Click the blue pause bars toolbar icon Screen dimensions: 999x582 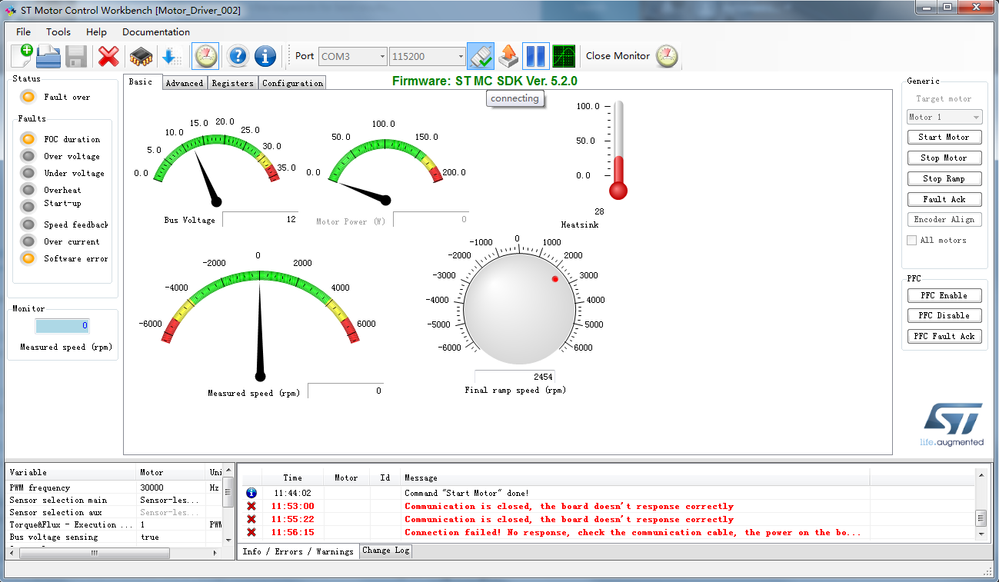point(536,56)
